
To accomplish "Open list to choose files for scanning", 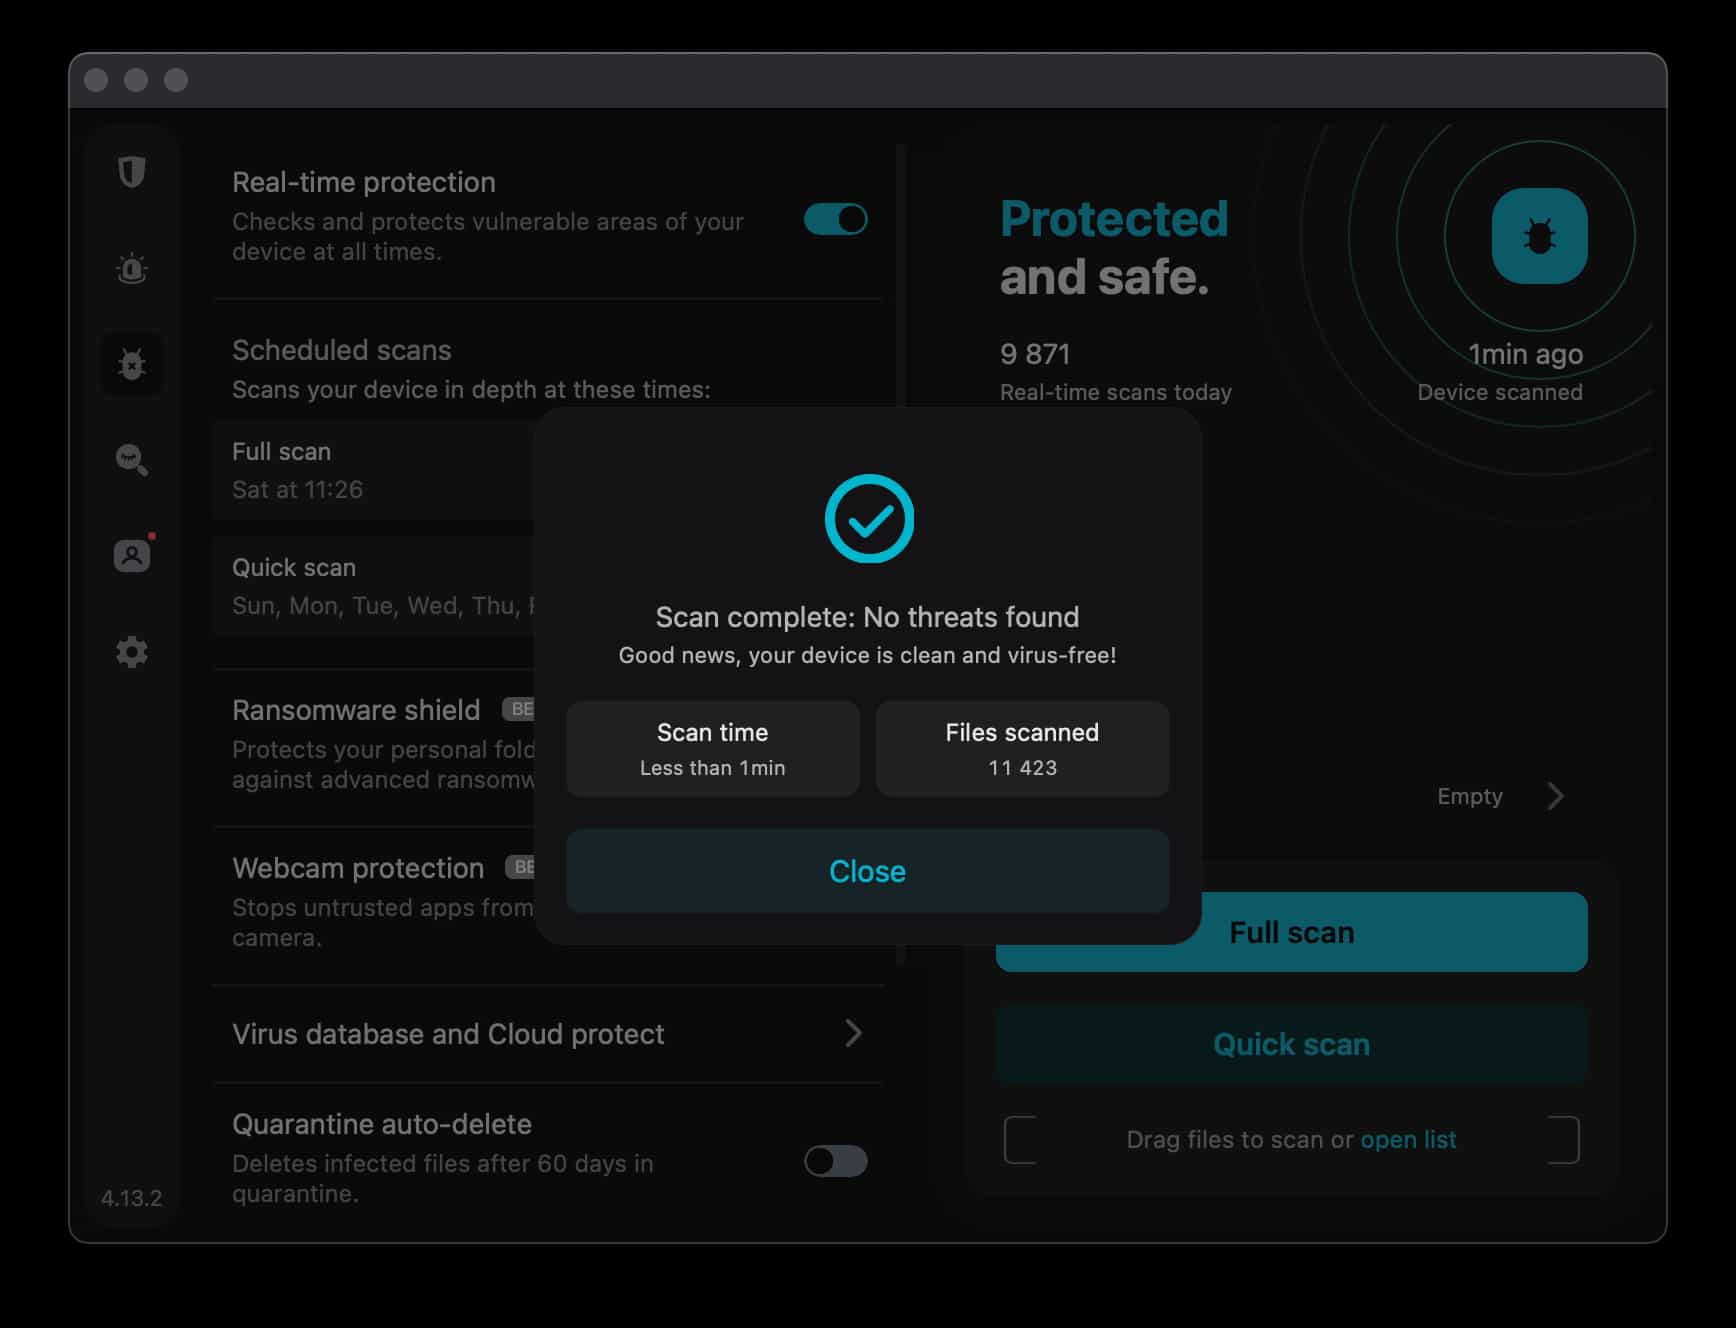I will 1408,1139.
